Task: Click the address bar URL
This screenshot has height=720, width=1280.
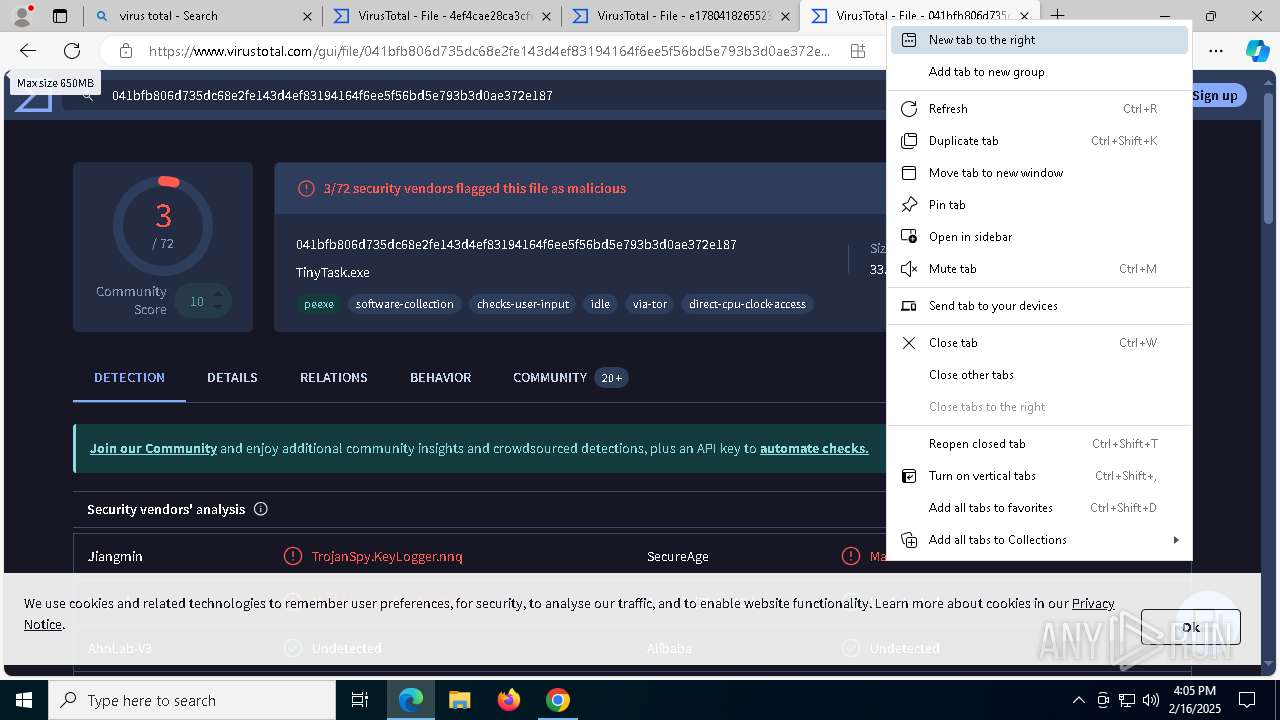Action: [489, 51]
